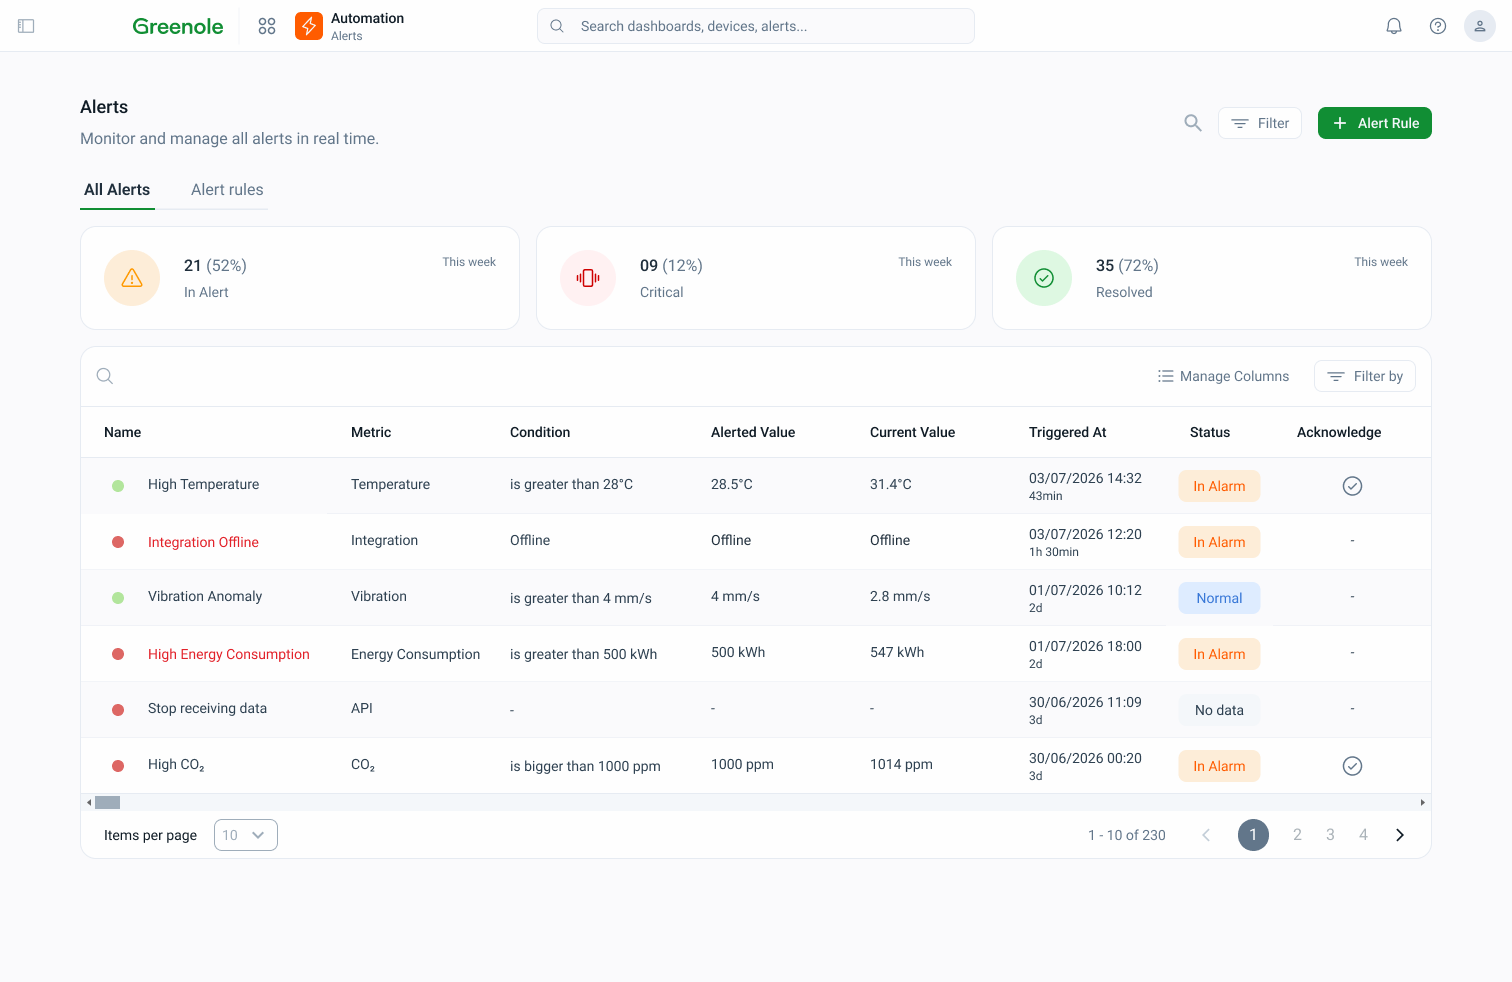Open the Manage Columns menu
The image size is (1512, 982).
tap(1223, 376)
